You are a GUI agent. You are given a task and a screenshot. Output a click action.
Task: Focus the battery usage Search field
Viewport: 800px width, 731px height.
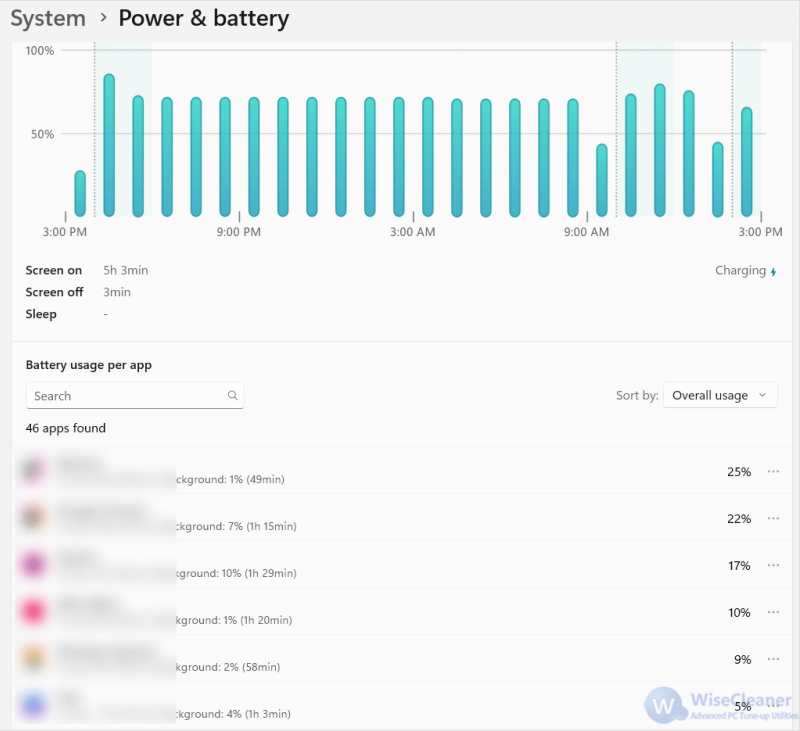135,395
